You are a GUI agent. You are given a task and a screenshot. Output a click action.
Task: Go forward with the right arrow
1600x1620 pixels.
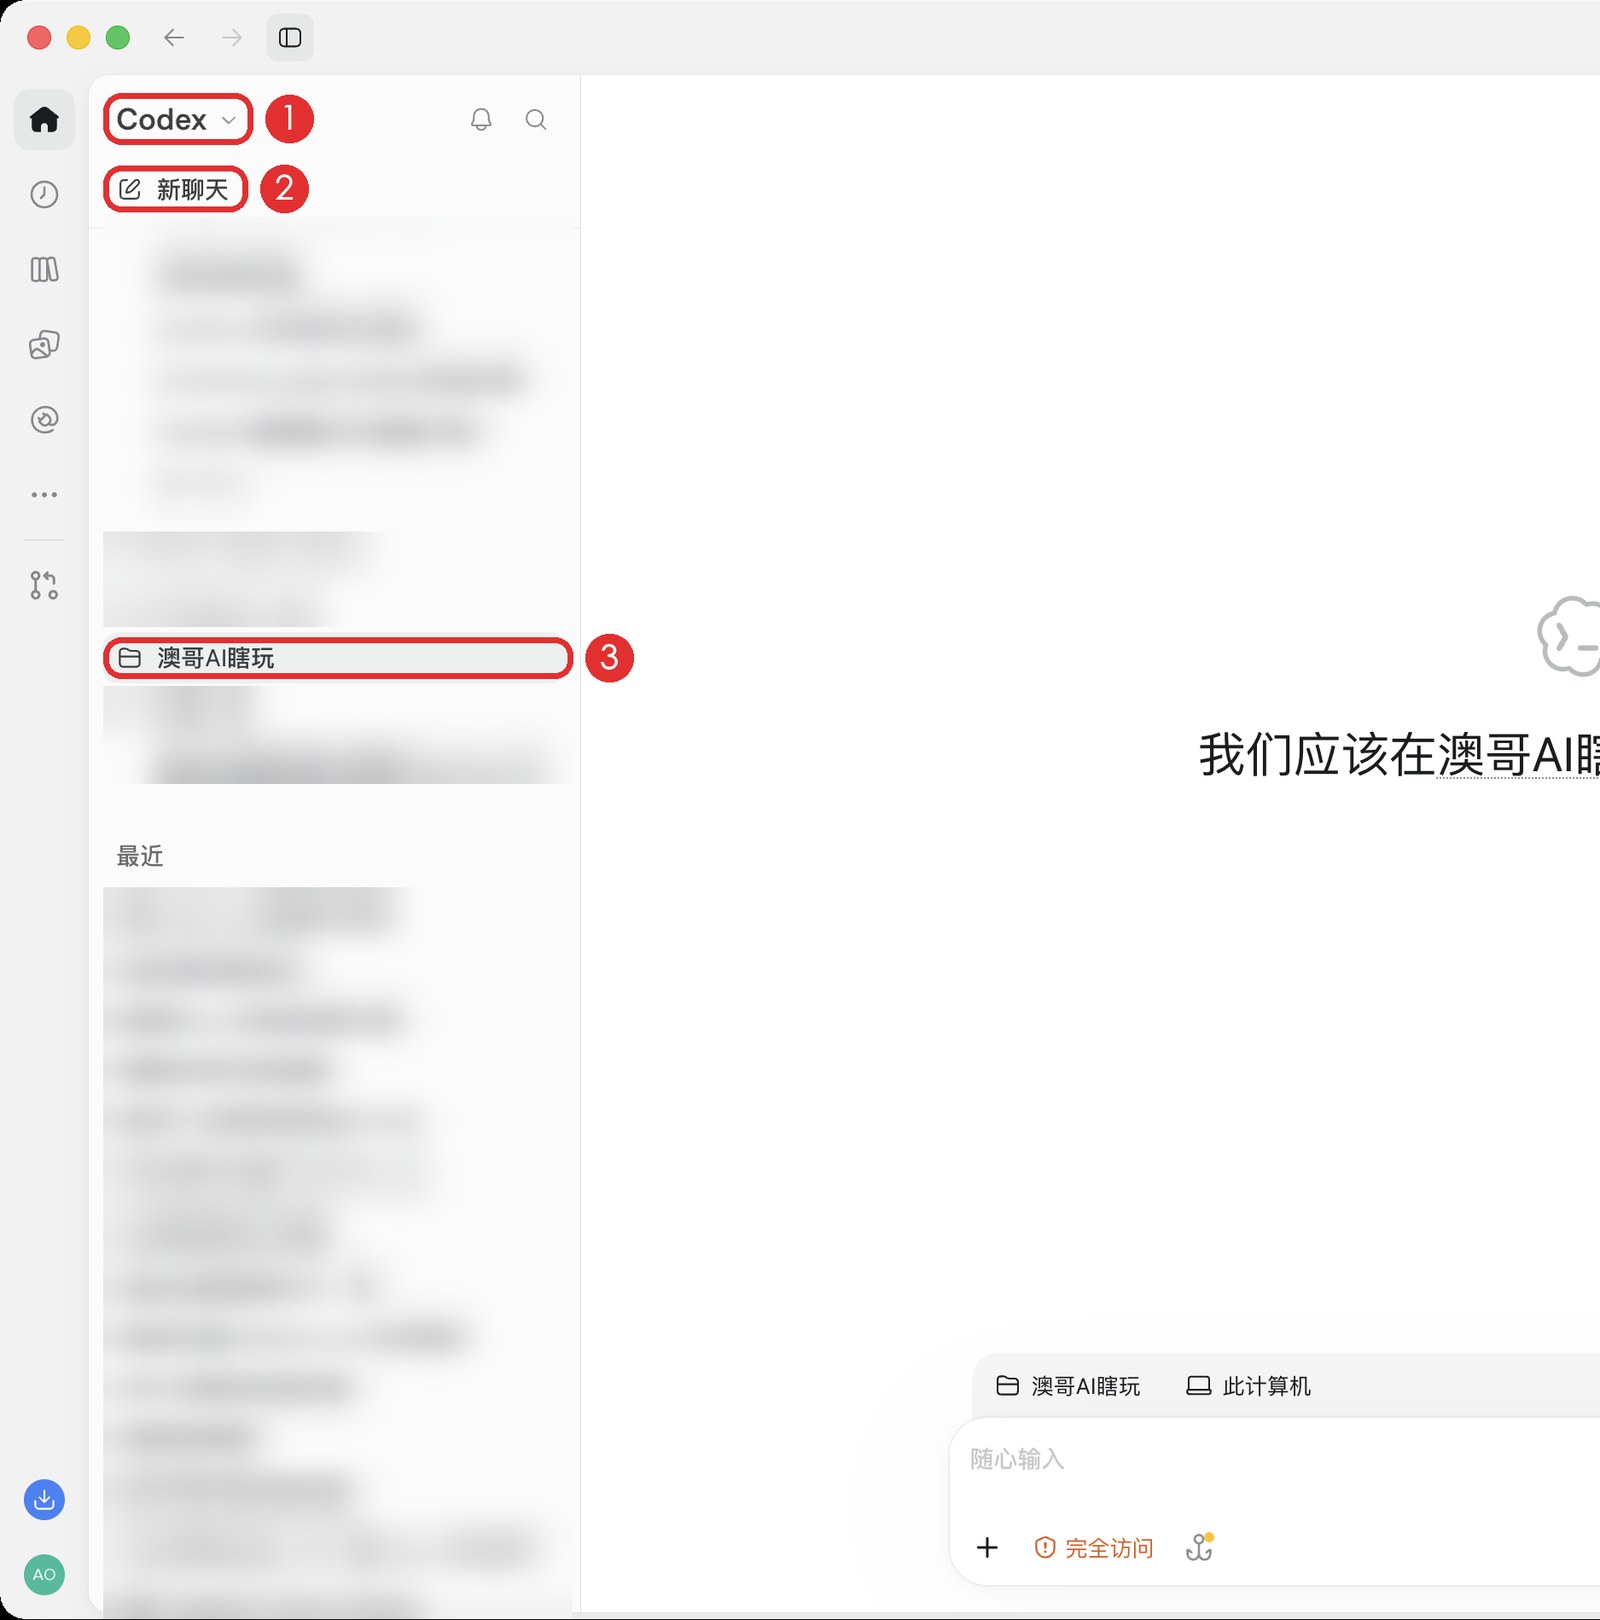pyautogui.click(x=232, y=38)
